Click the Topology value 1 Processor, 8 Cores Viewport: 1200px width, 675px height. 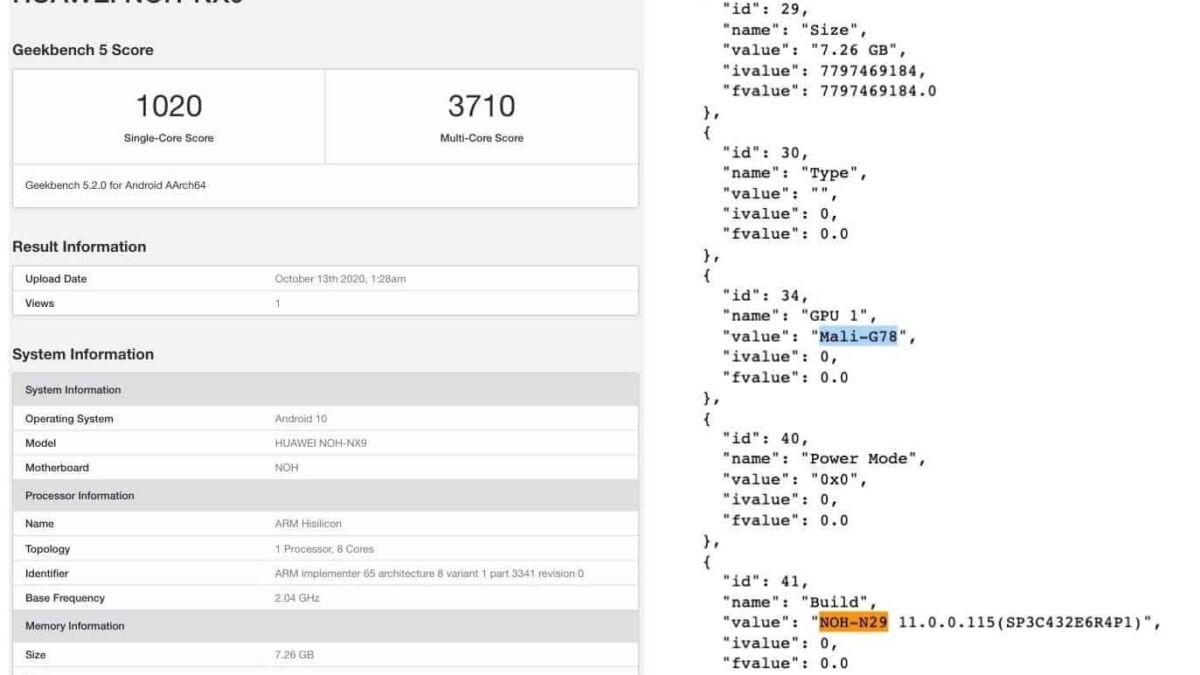pos(324,549)
